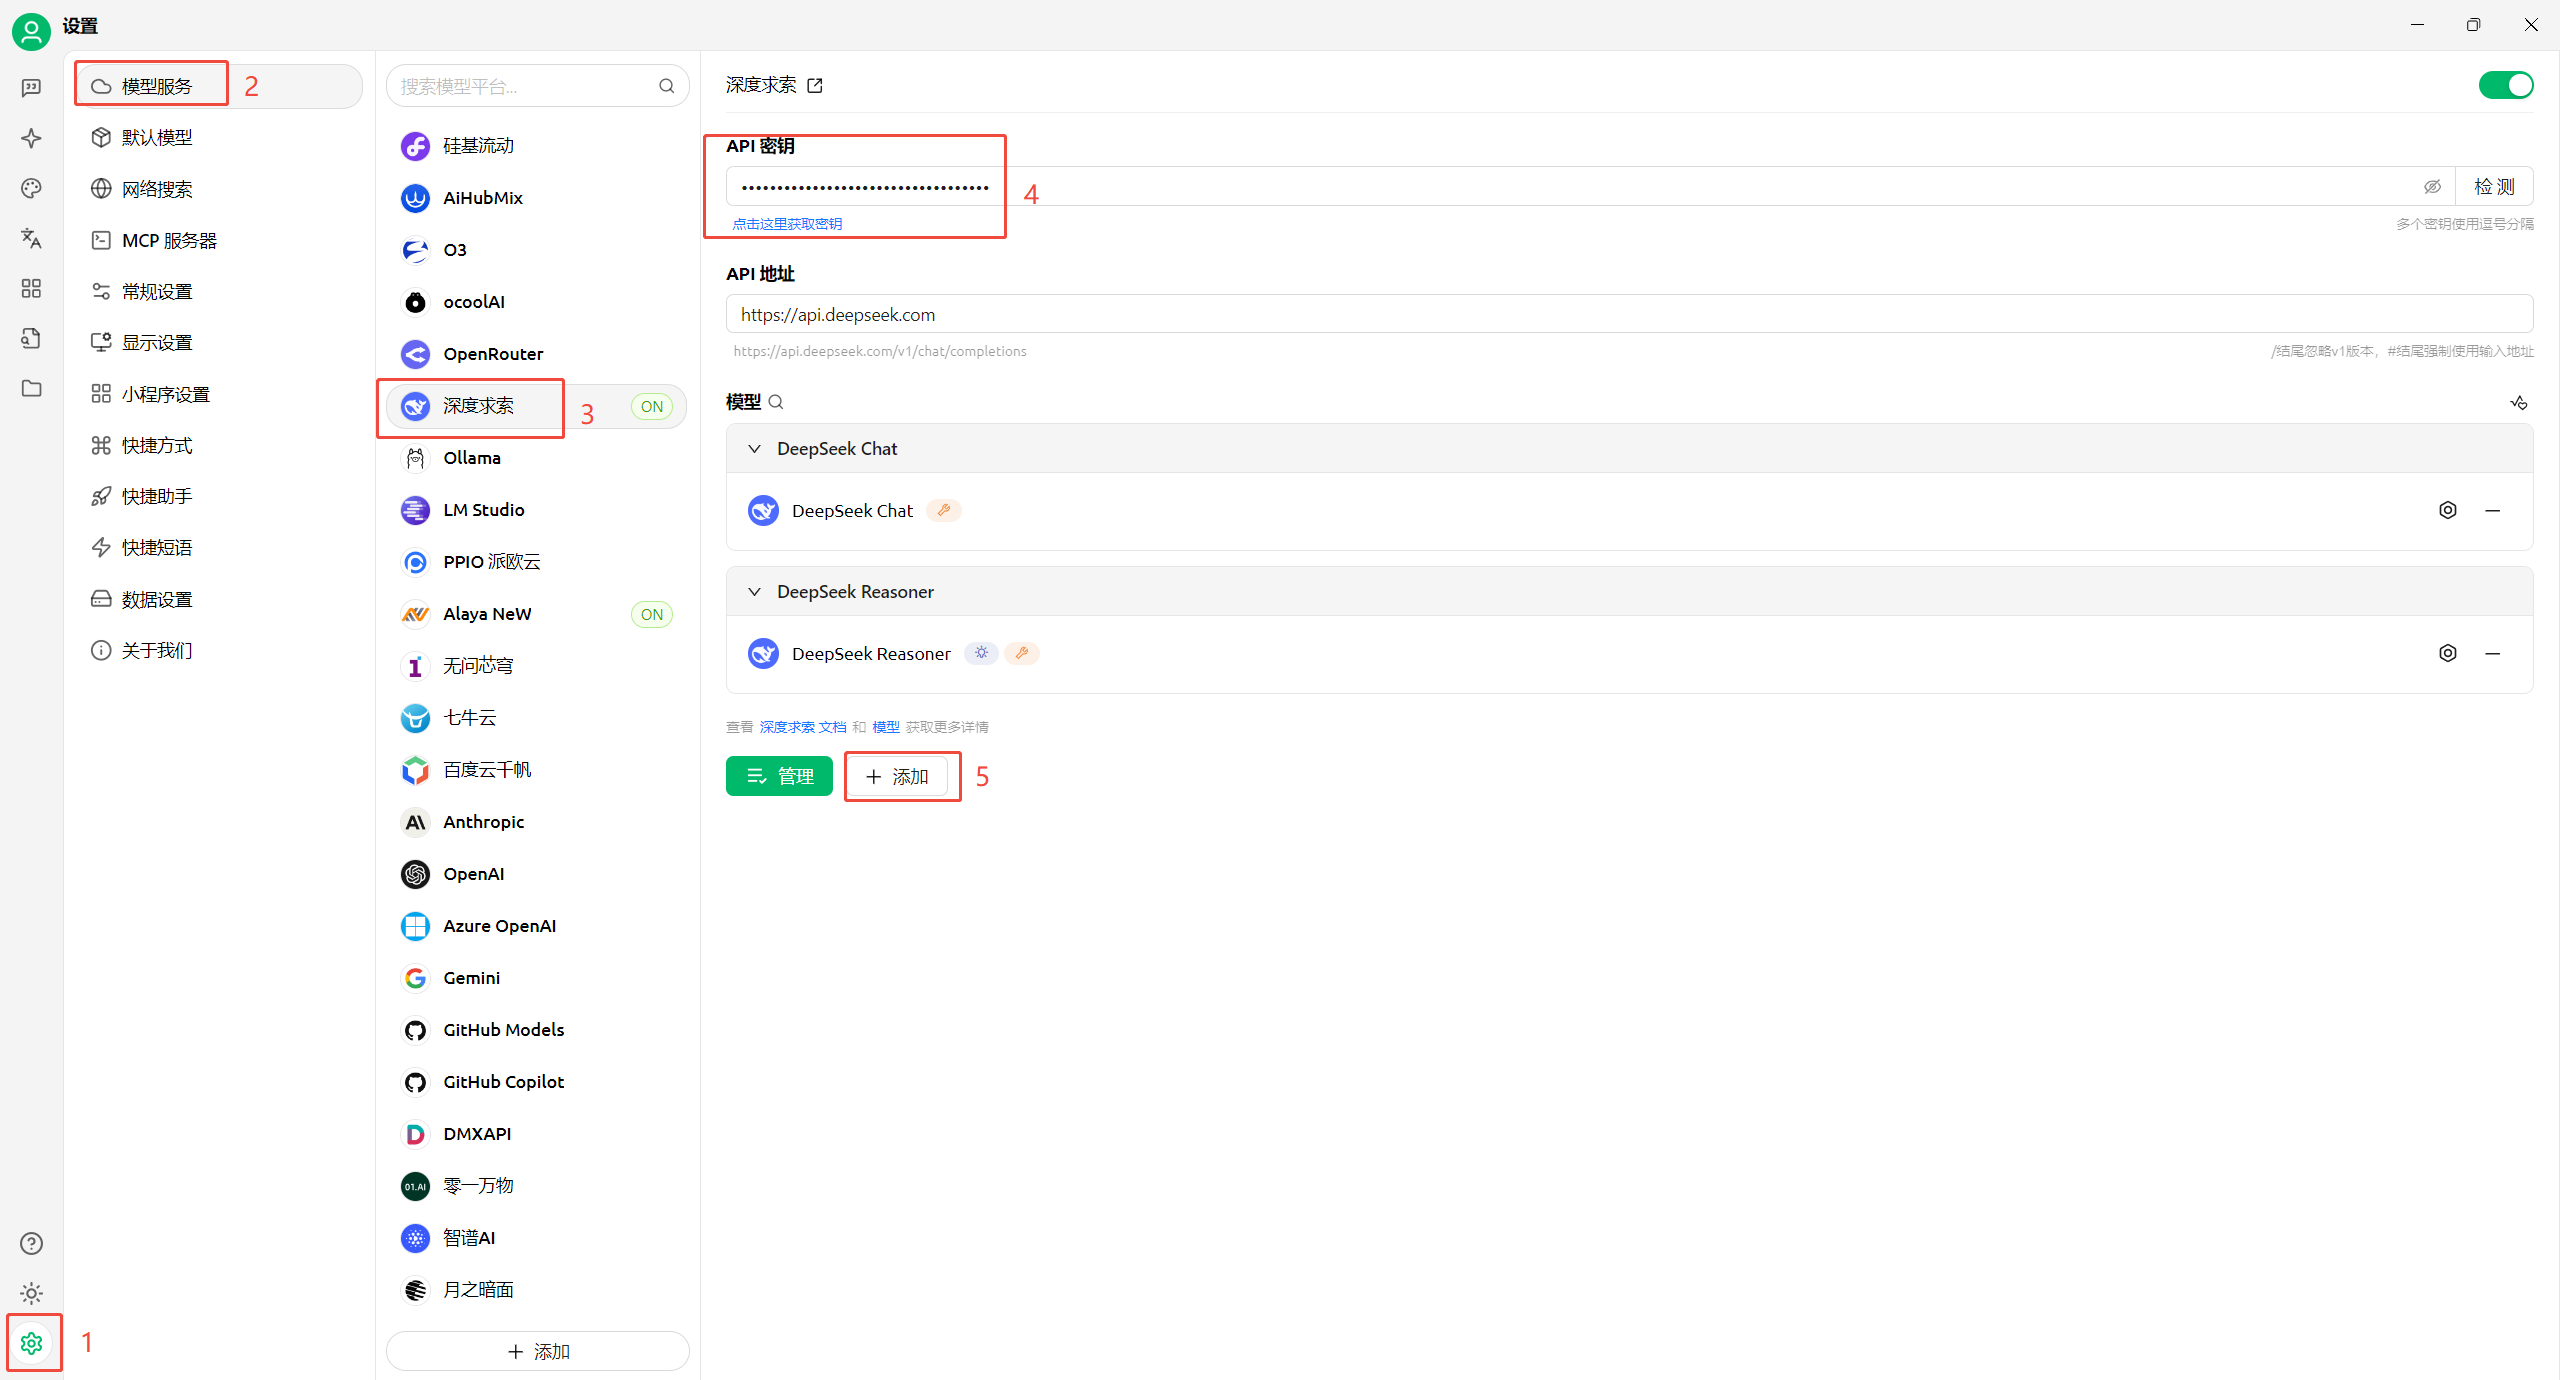Toggle the 深度求索 provider enable switch
The height and width of the screenshot is (1380, 2560).
tap(2505, 85)
